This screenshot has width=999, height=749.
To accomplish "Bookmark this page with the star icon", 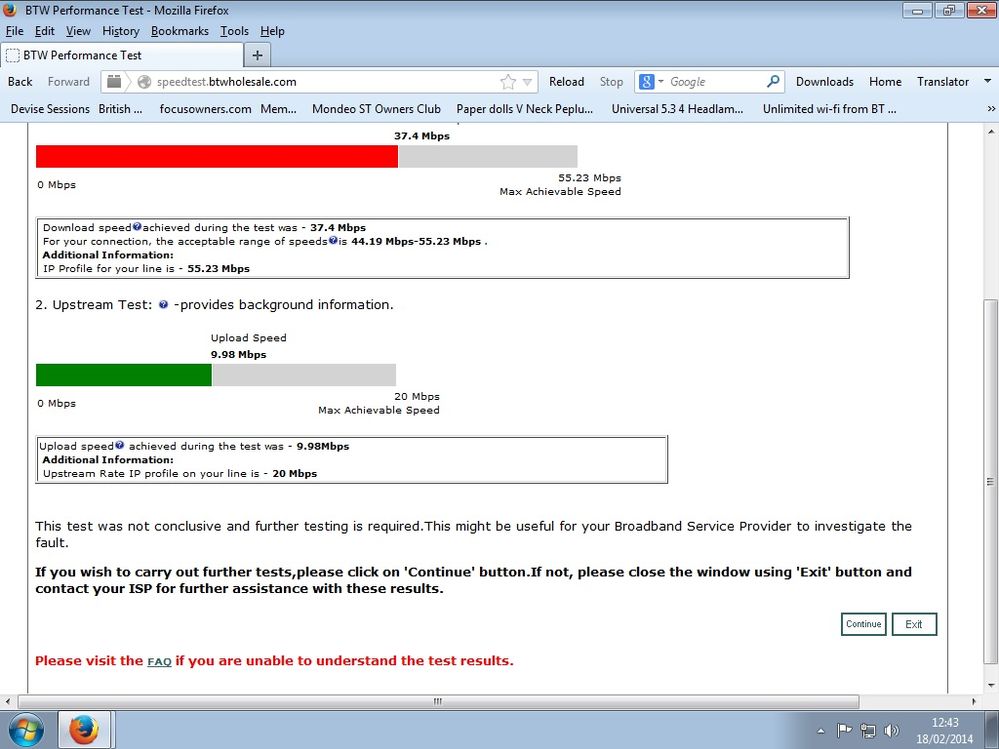I will coord(508,82).
